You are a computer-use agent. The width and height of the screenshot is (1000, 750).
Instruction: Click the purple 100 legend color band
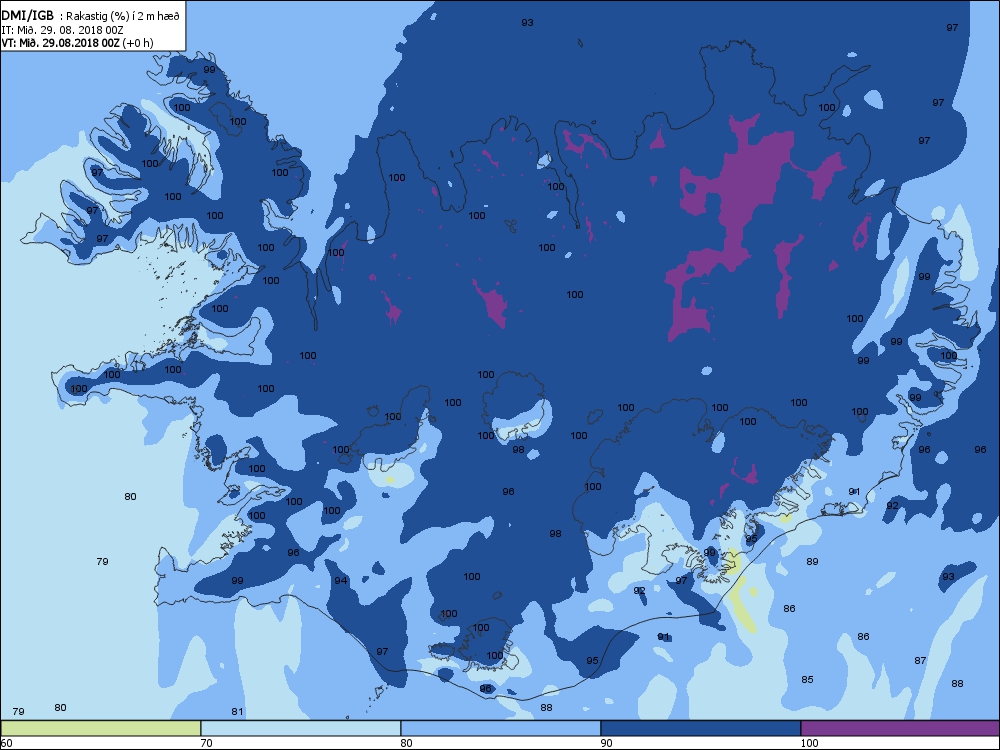(900, 728)
